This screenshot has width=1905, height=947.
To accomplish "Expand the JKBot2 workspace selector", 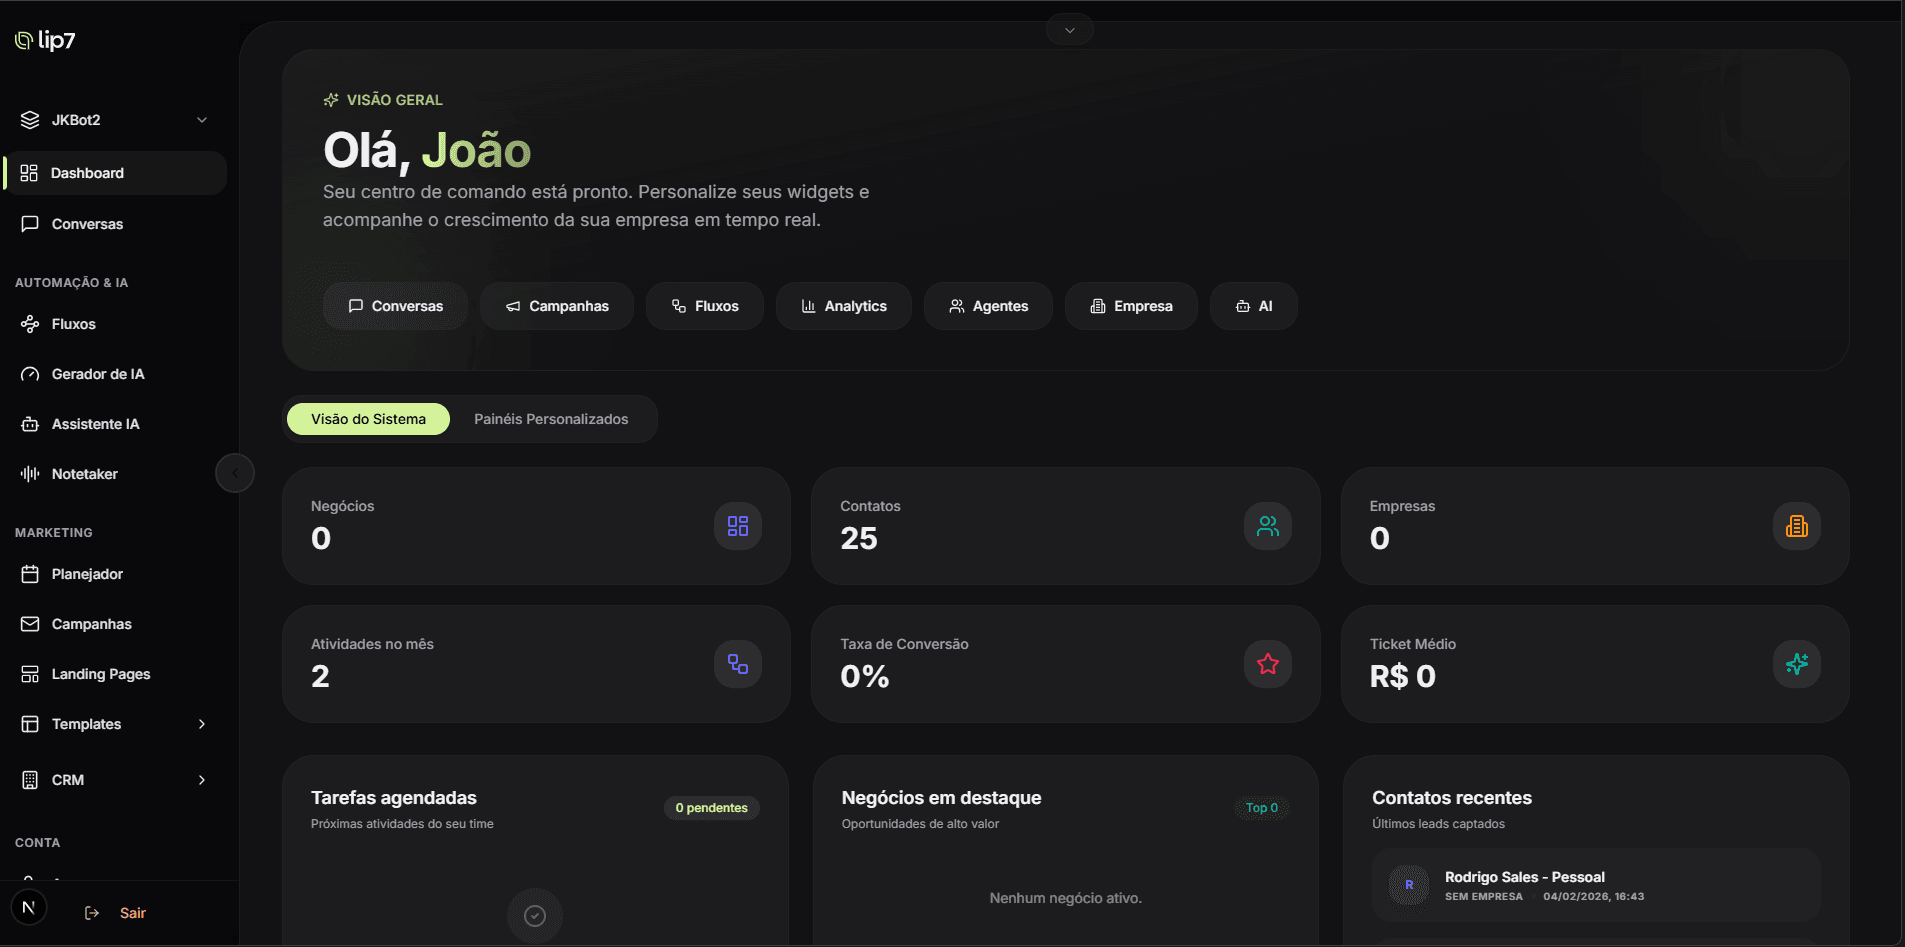I will [115, 119].
